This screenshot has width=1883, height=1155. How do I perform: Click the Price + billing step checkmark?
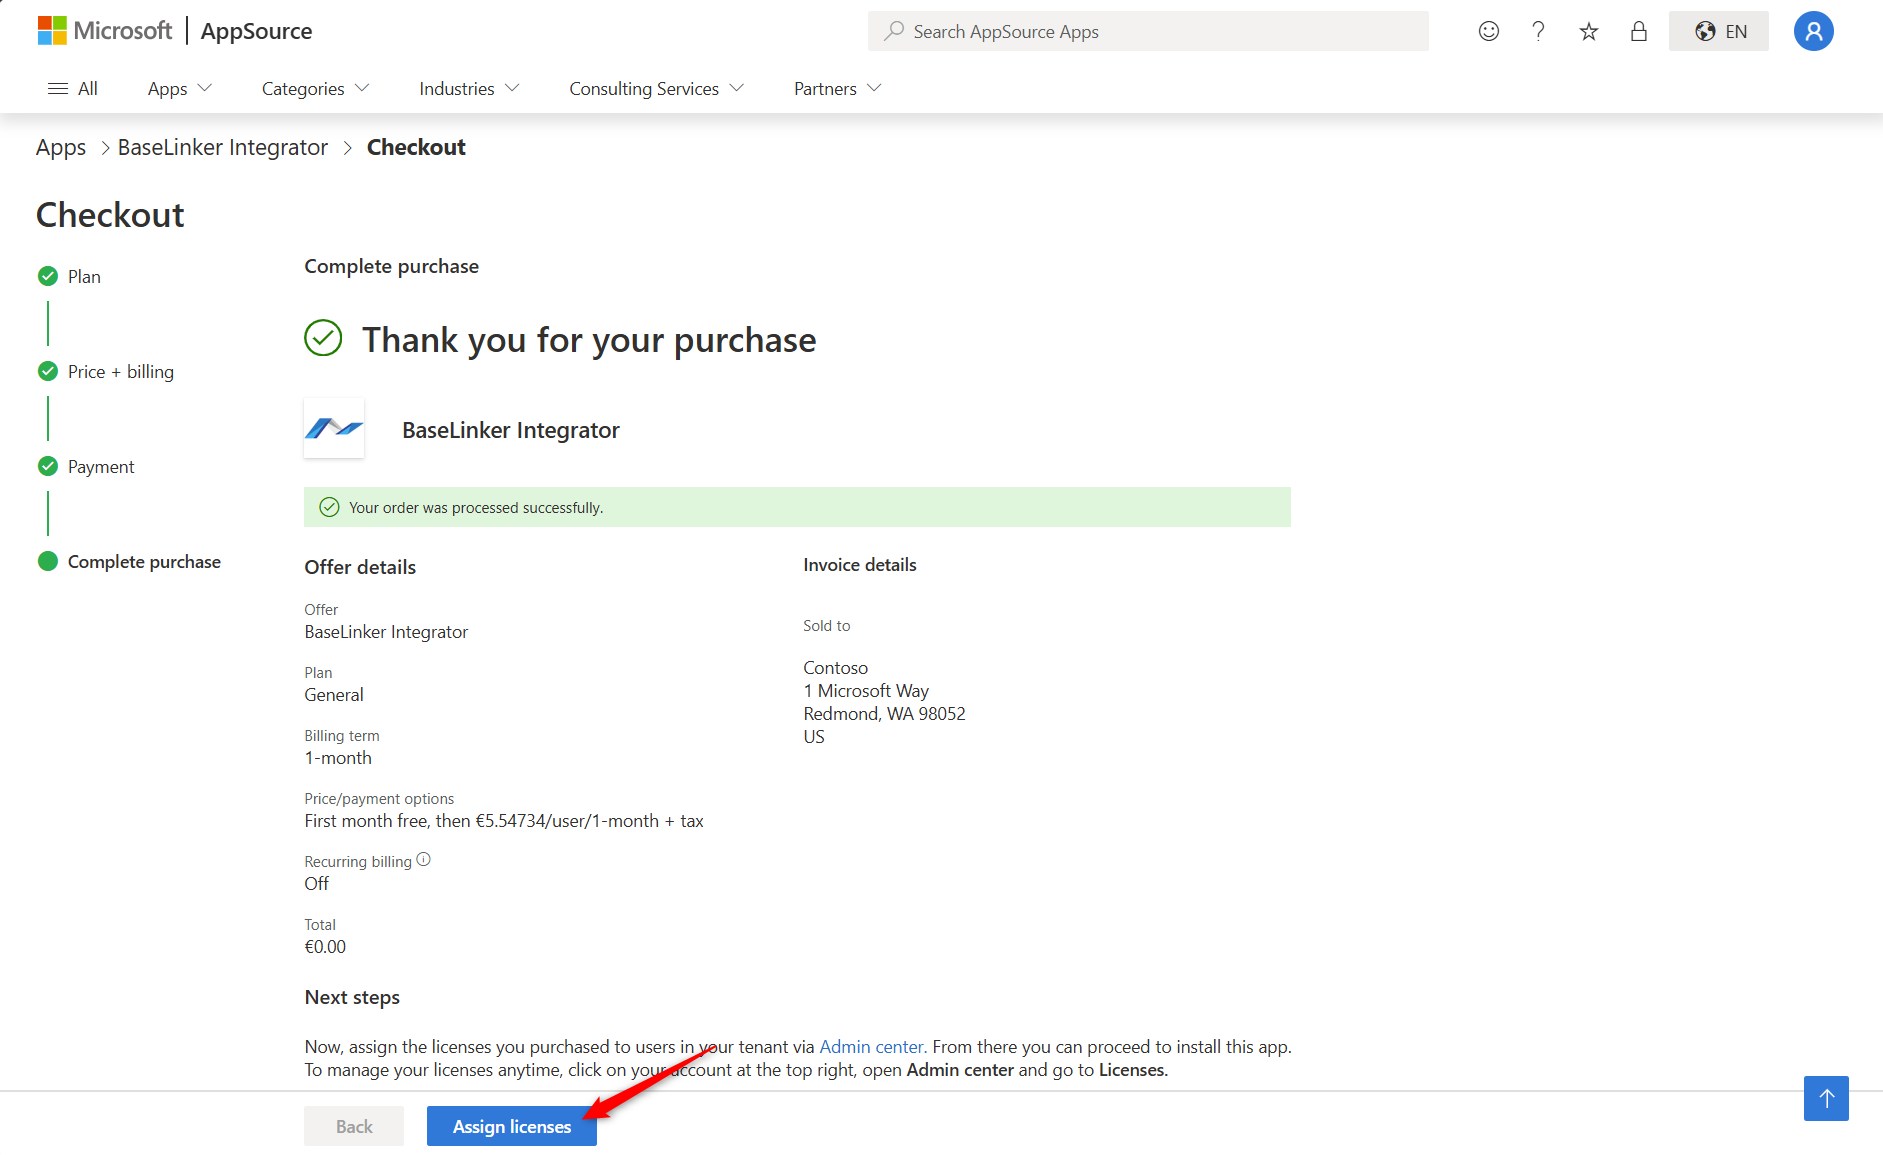point(47,371)
